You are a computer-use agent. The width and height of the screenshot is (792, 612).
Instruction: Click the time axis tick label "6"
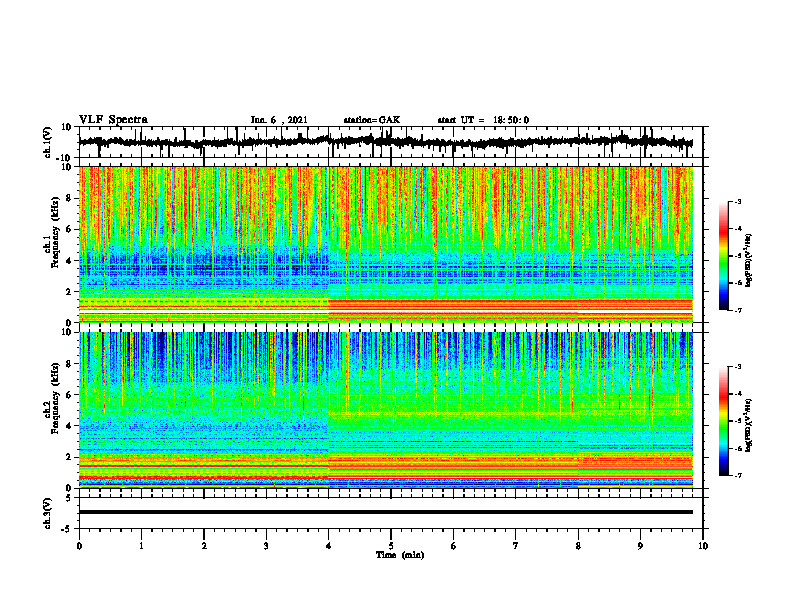tap(454, 546)
